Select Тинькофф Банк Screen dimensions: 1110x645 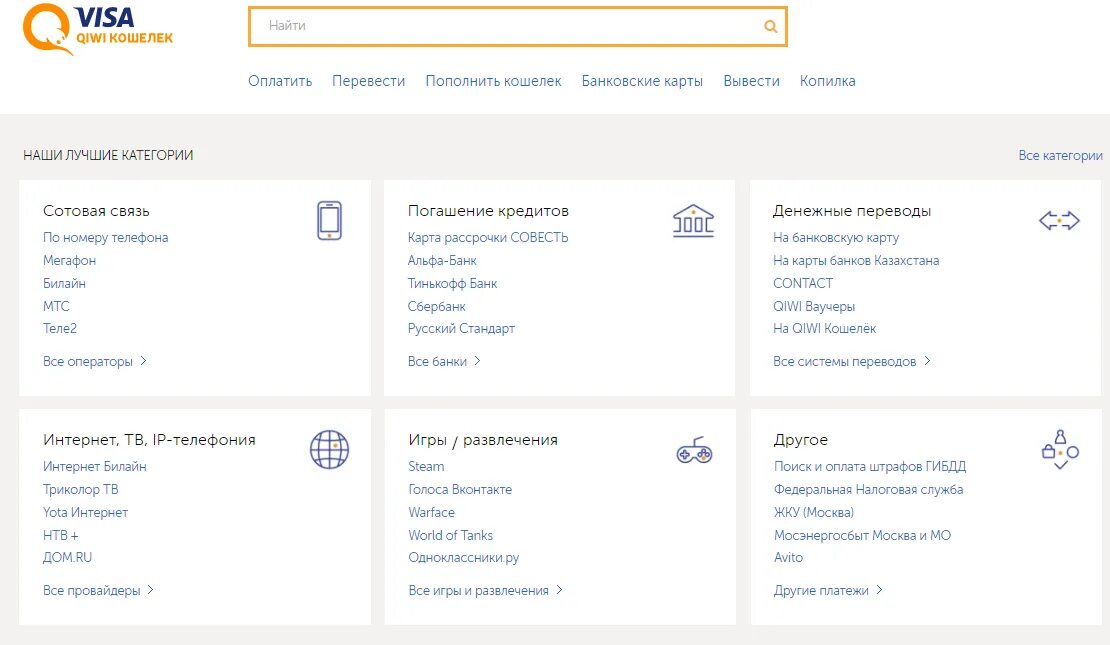(x=452, y=283)
